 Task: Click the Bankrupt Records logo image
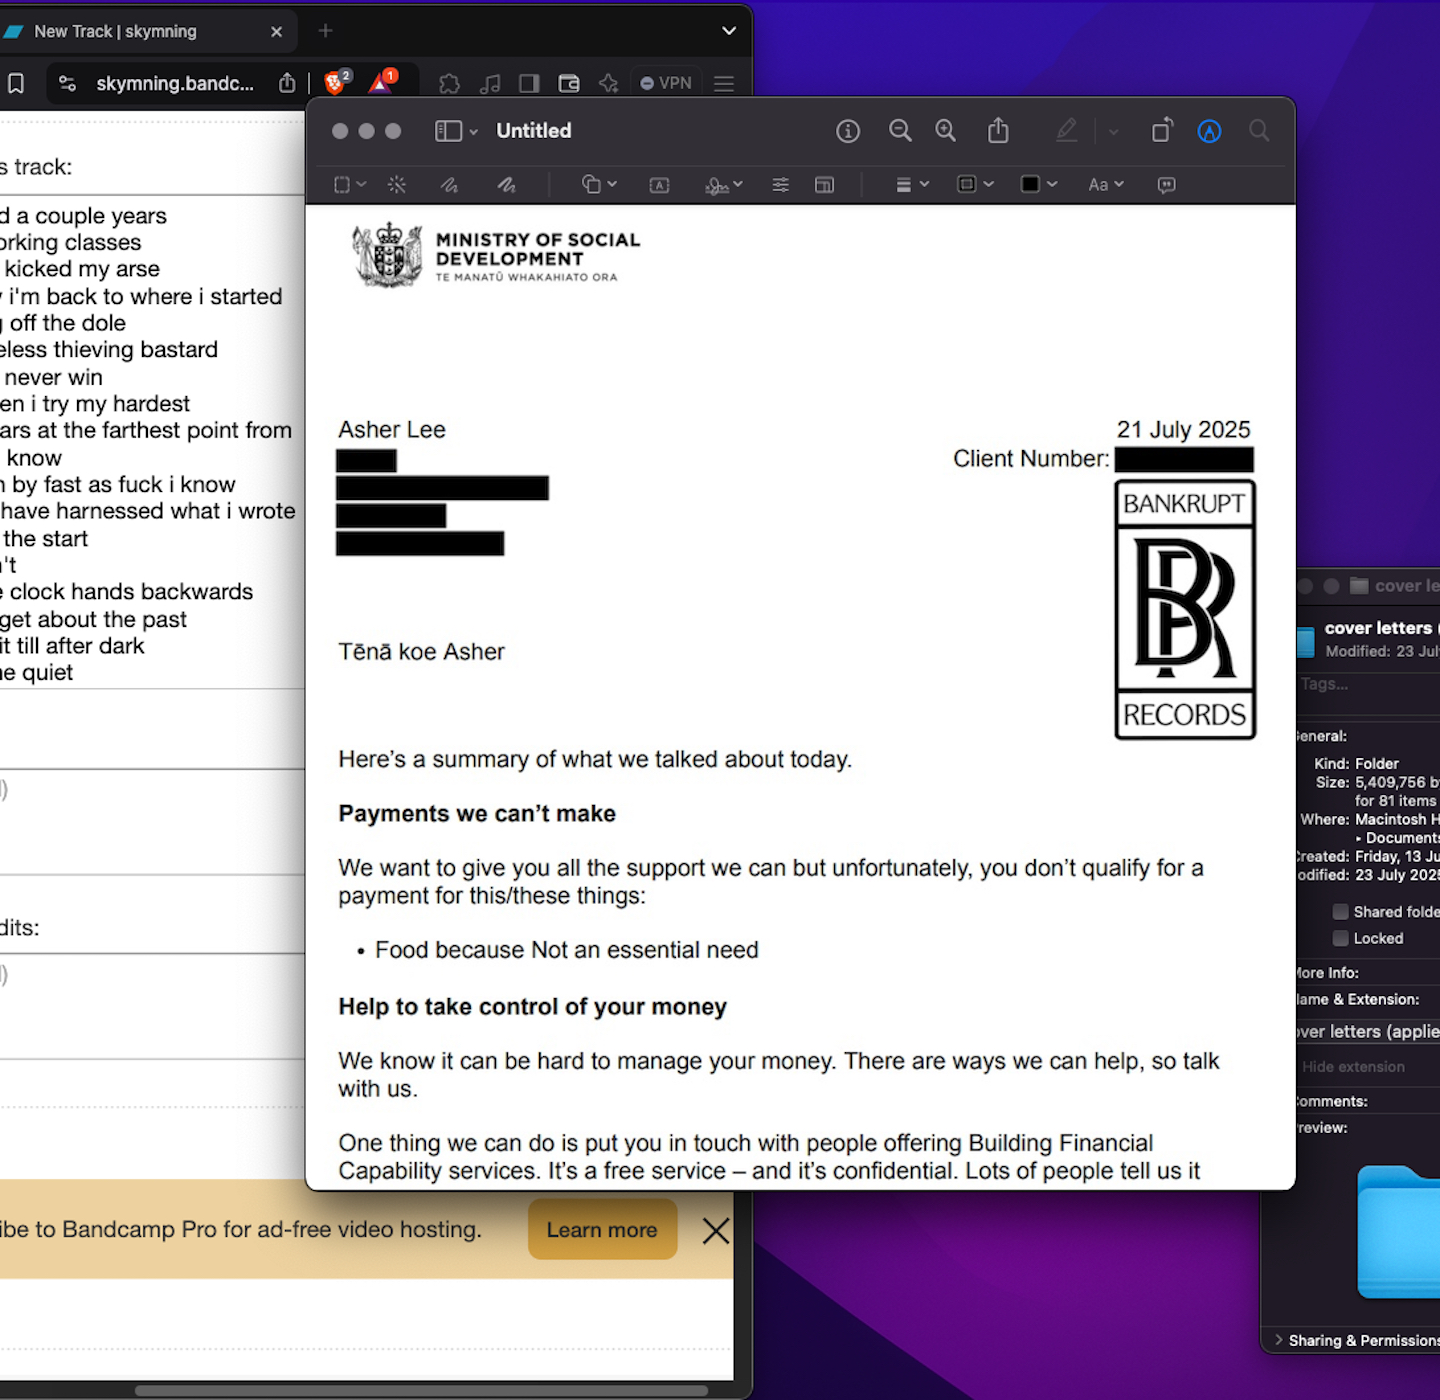[x=1185, y=609]
